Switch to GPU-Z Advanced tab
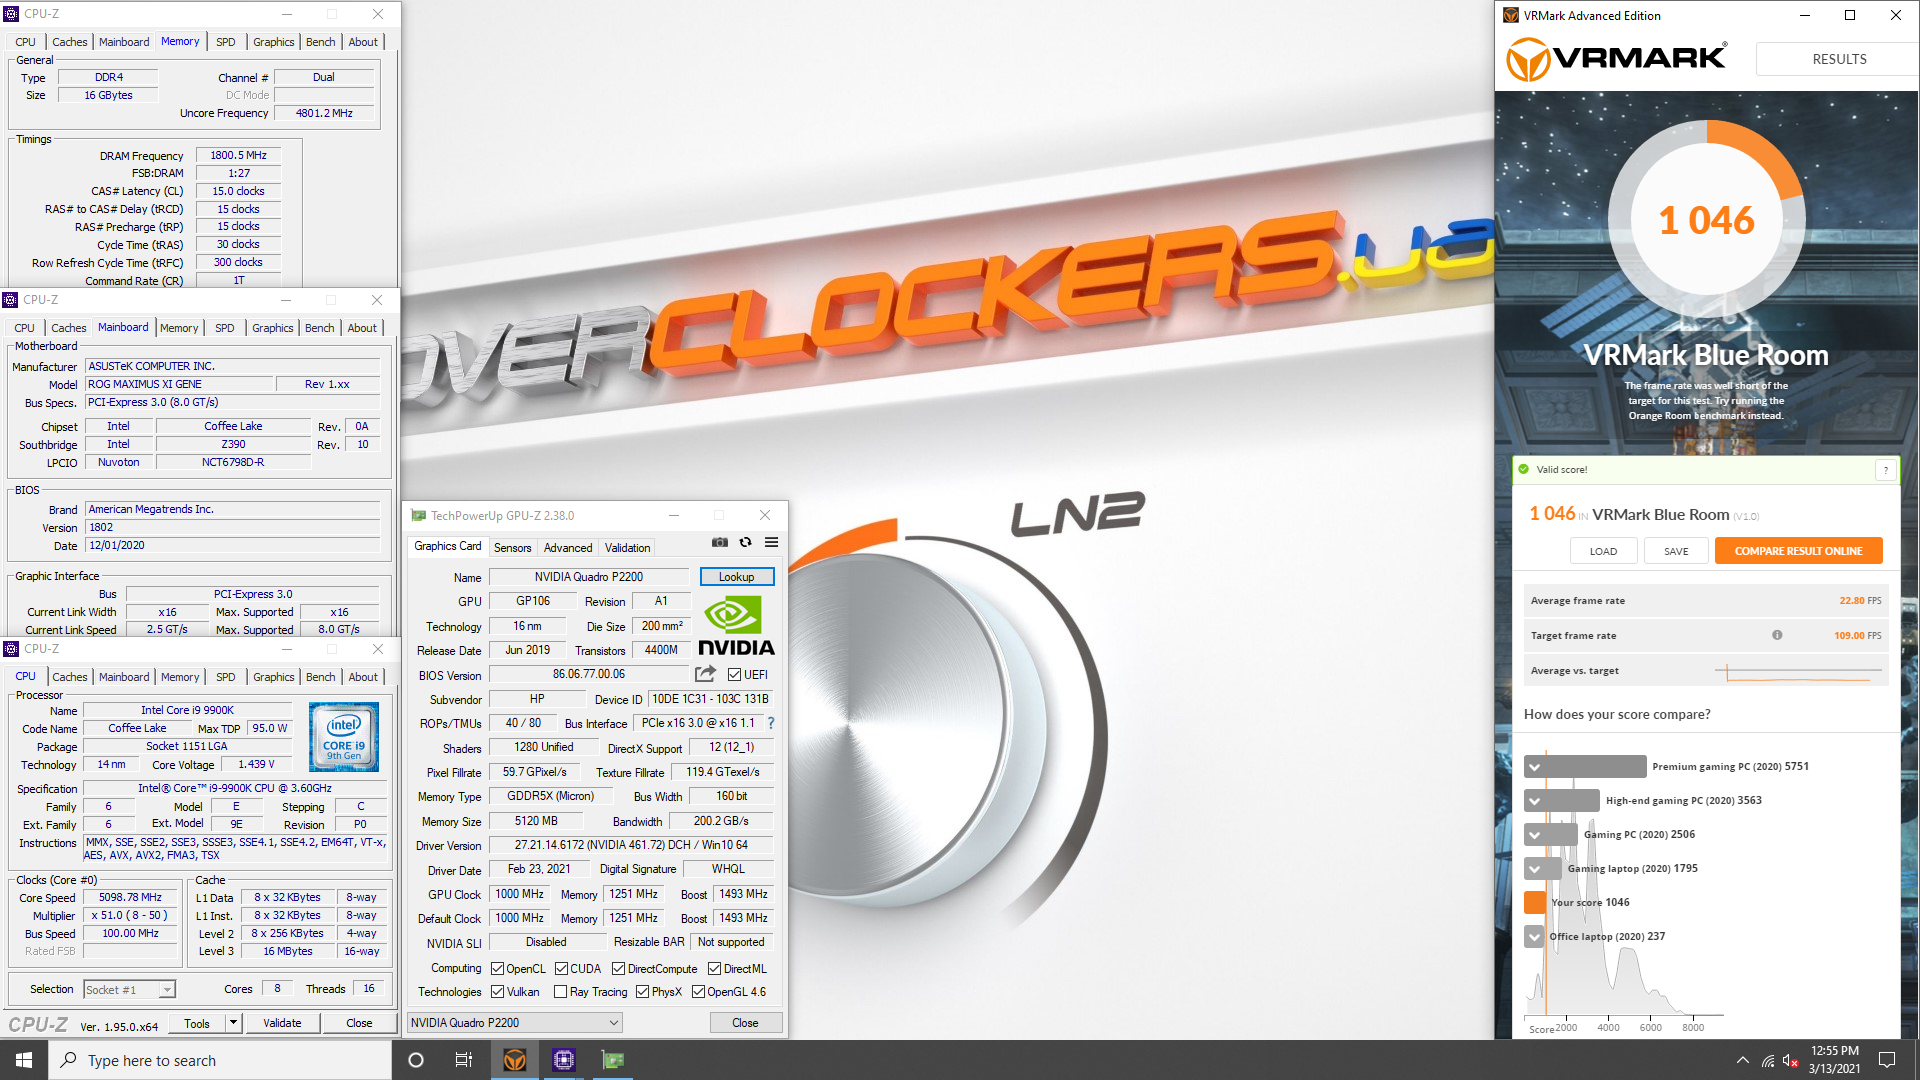This screenshot has width=1920, height=1080. [568, 548]
